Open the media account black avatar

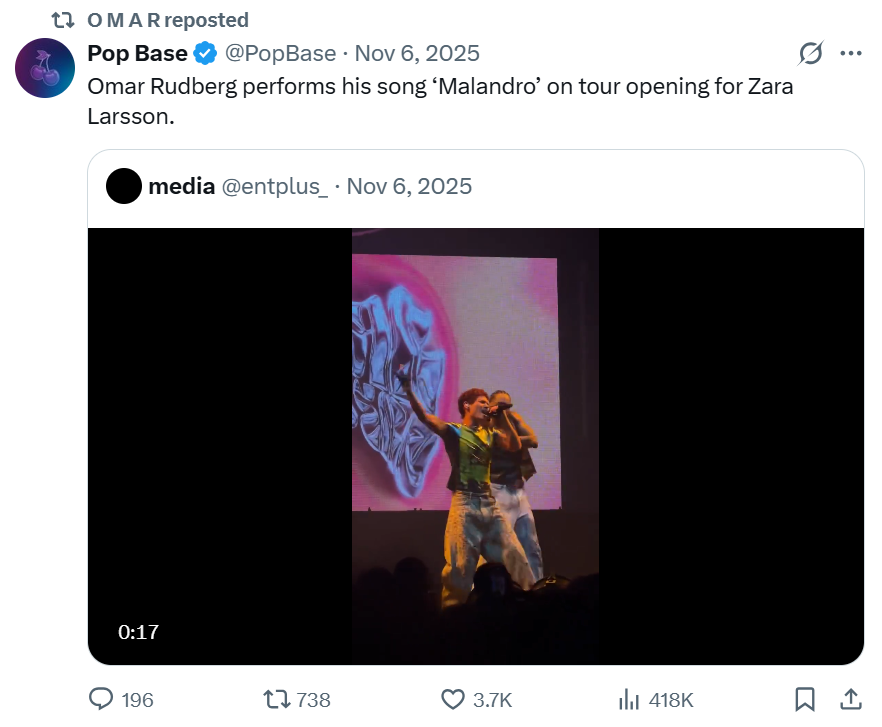pyautogui.click(x=124, y=186)
